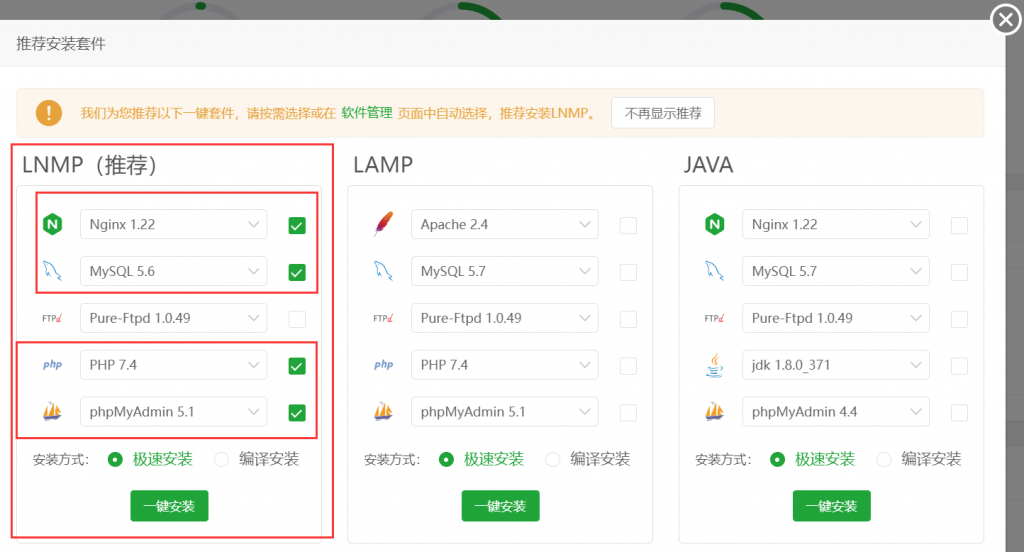Click the MySQL dolphin icon in LNMP
Screen dimensions: 1024x552
tap(52, 272)
